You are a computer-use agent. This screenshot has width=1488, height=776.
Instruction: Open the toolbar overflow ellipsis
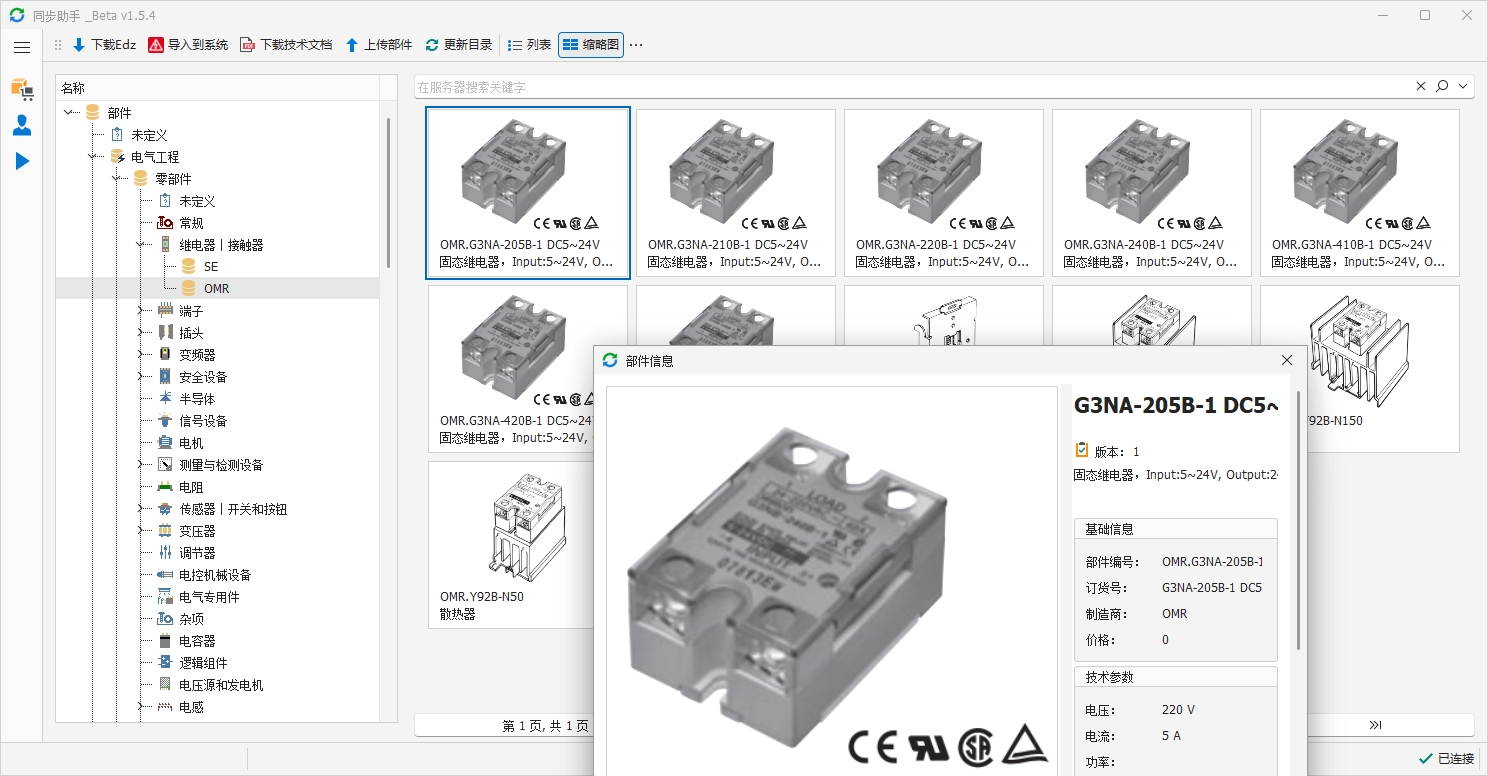(636, 45)
